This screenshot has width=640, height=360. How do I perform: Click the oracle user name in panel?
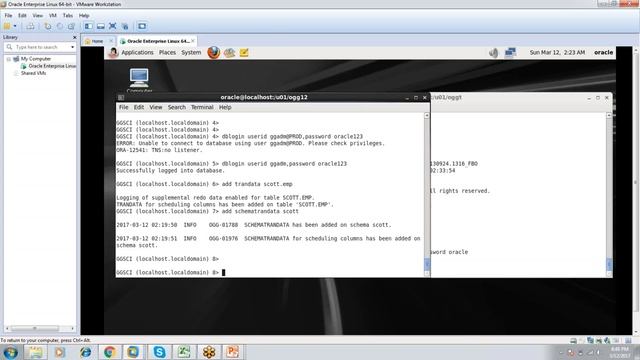pos(603,53)
